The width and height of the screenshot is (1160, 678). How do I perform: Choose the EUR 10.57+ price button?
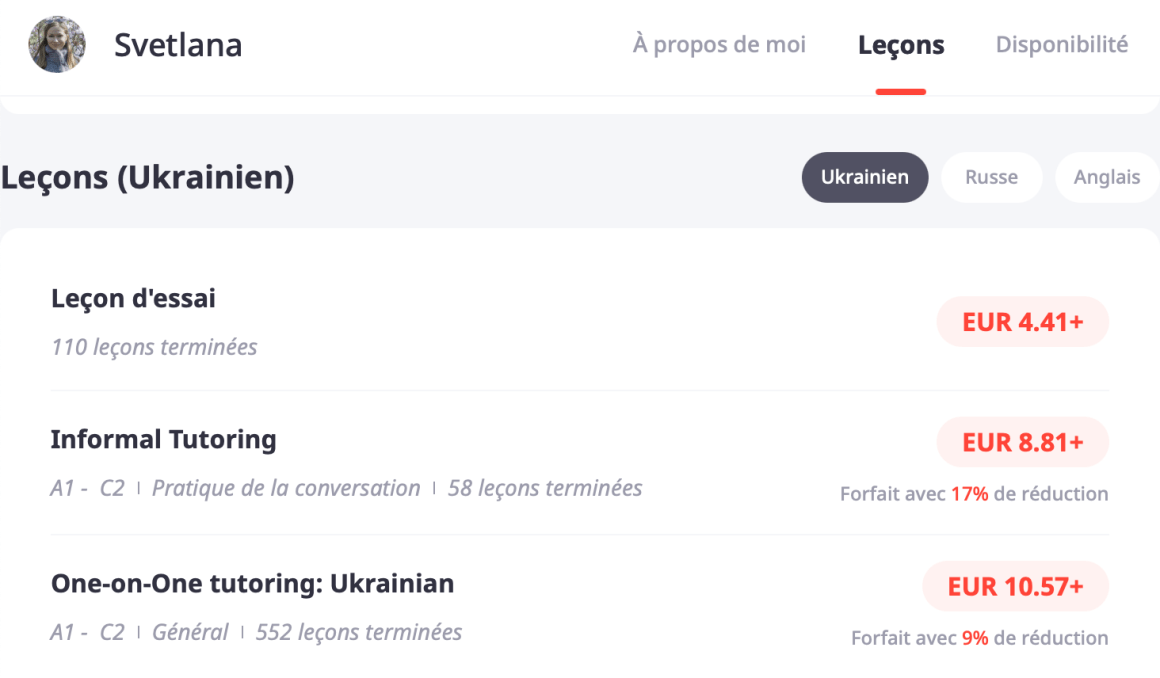(1015, 587)
